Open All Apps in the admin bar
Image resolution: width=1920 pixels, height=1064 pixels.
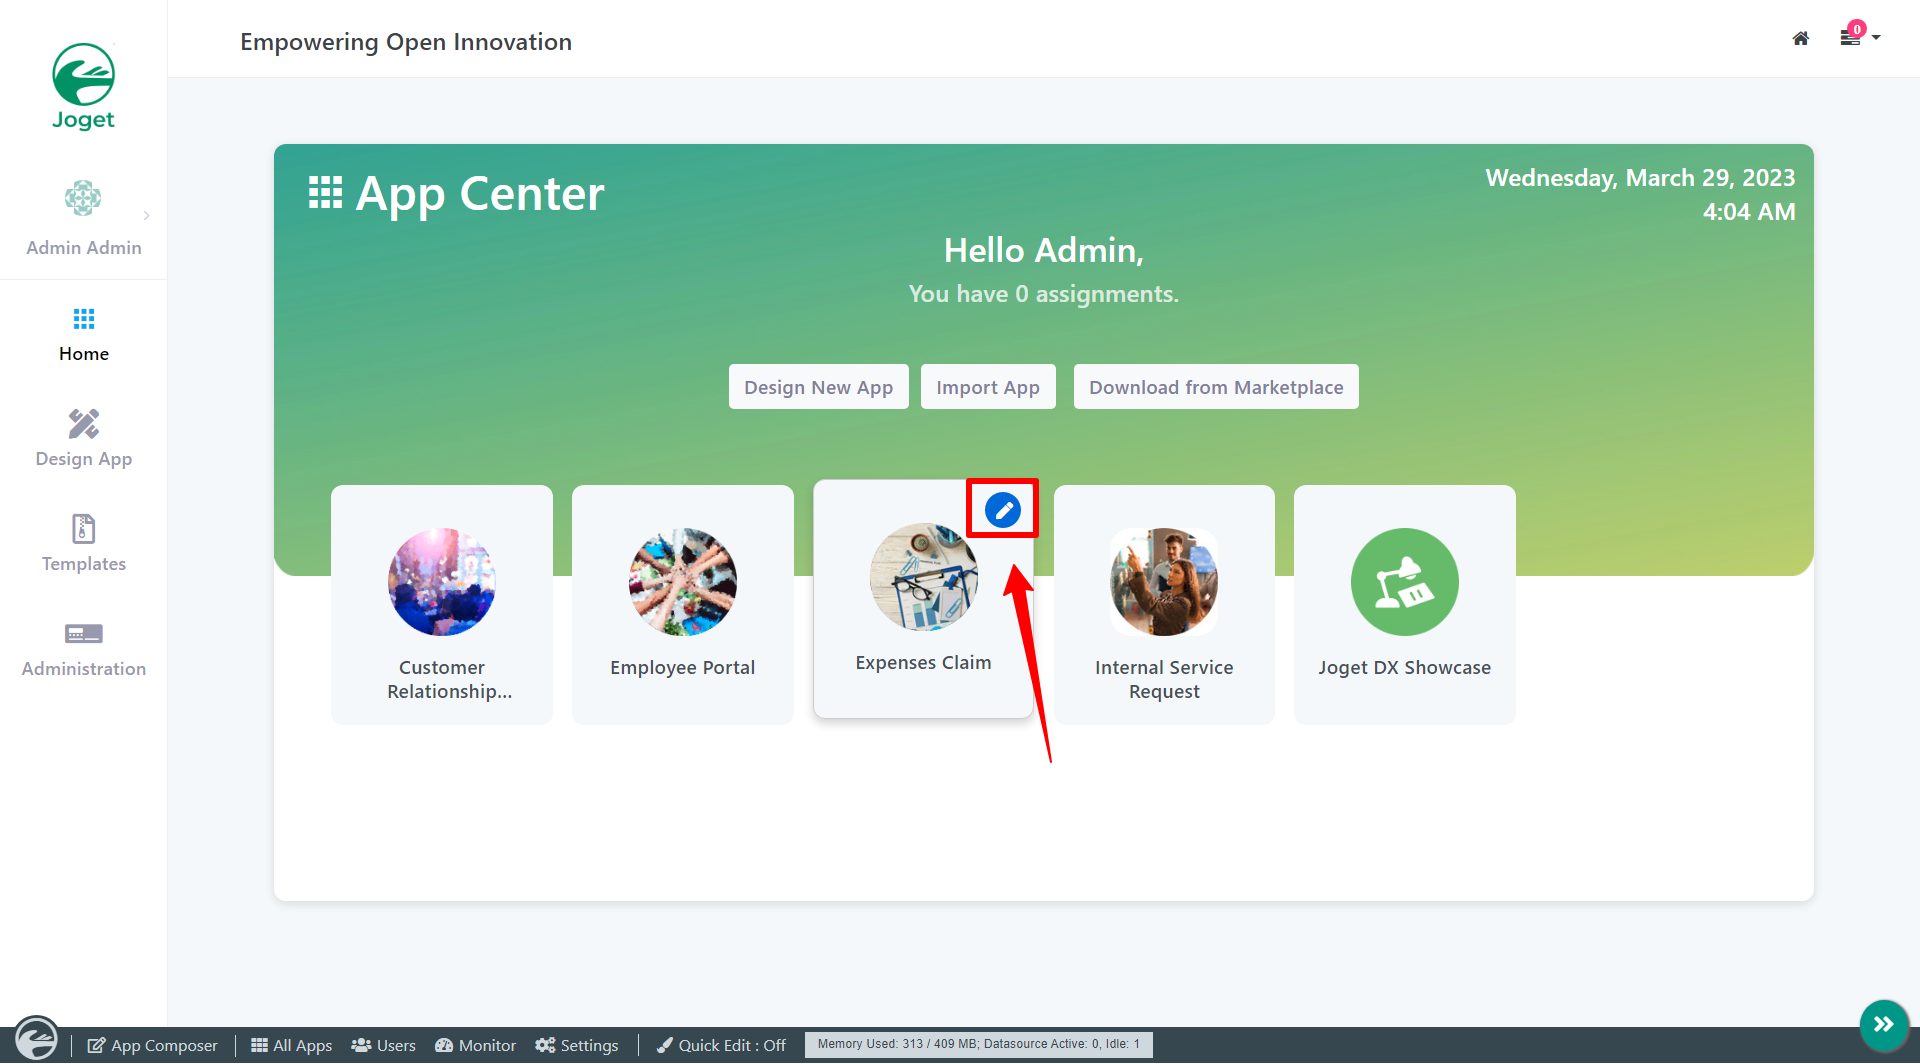click(291, 1045)
